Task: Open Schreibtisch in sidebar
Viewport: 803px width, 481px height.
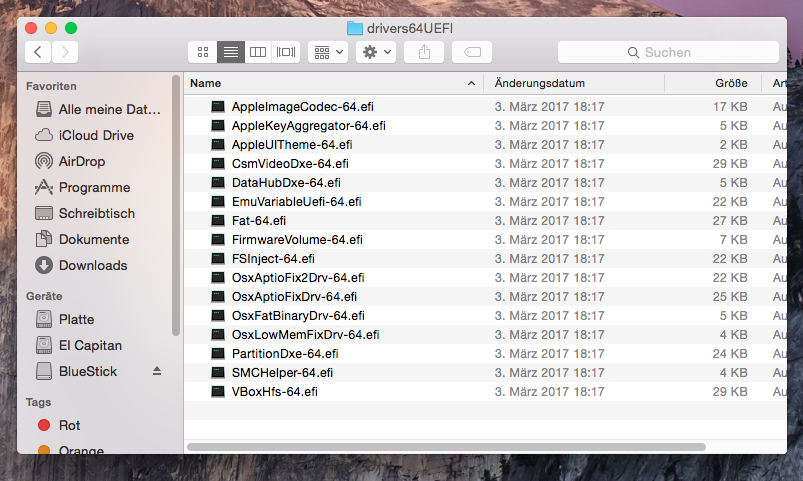Action: [86, 213]
